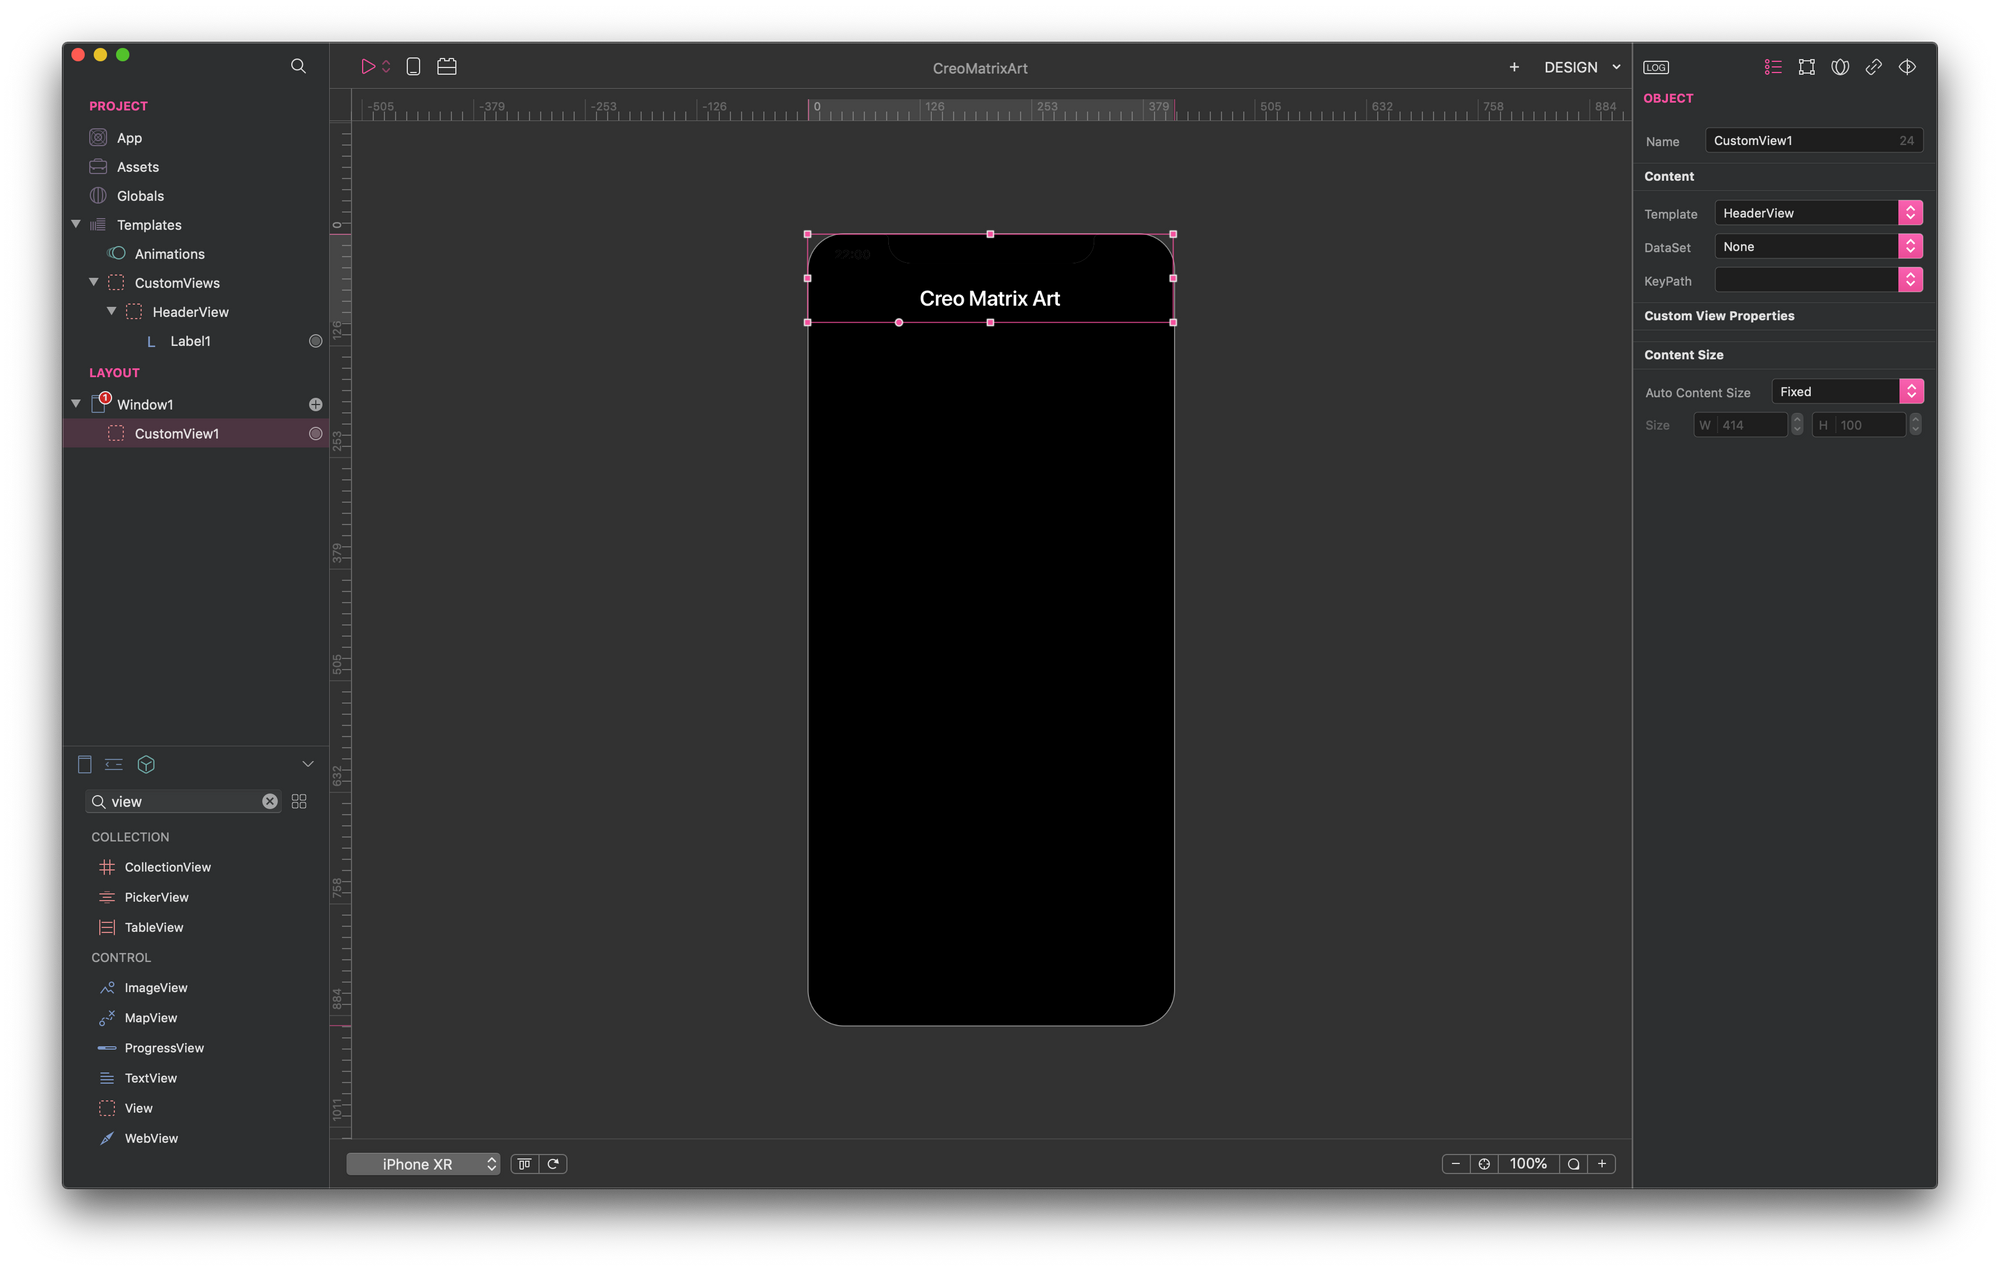Toggle visibility circle for Label1
Viewport: 2000px width, 1271px height.
[315, 341]
